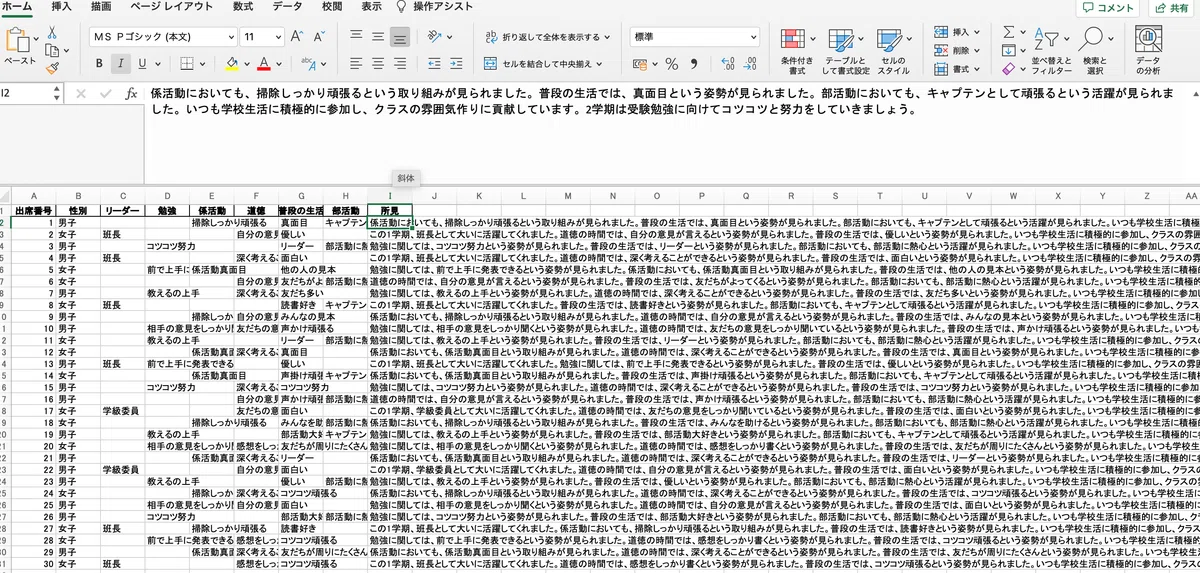The height and width of the screenshot is (573, 1200).
Task: Increase indent icon
Action: [x=455, y=64]
